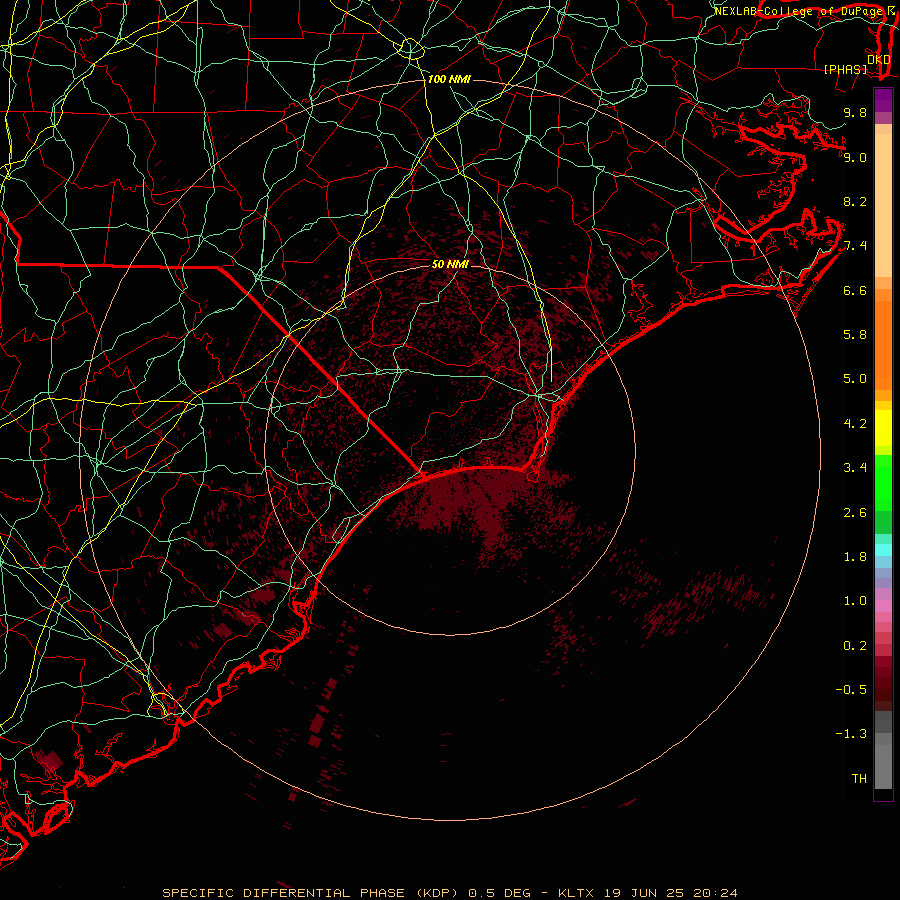Image resolution: width=900 pixels, height=900 pixels.
Task: Click the 8.2 value on color scale
Action: 855,201
